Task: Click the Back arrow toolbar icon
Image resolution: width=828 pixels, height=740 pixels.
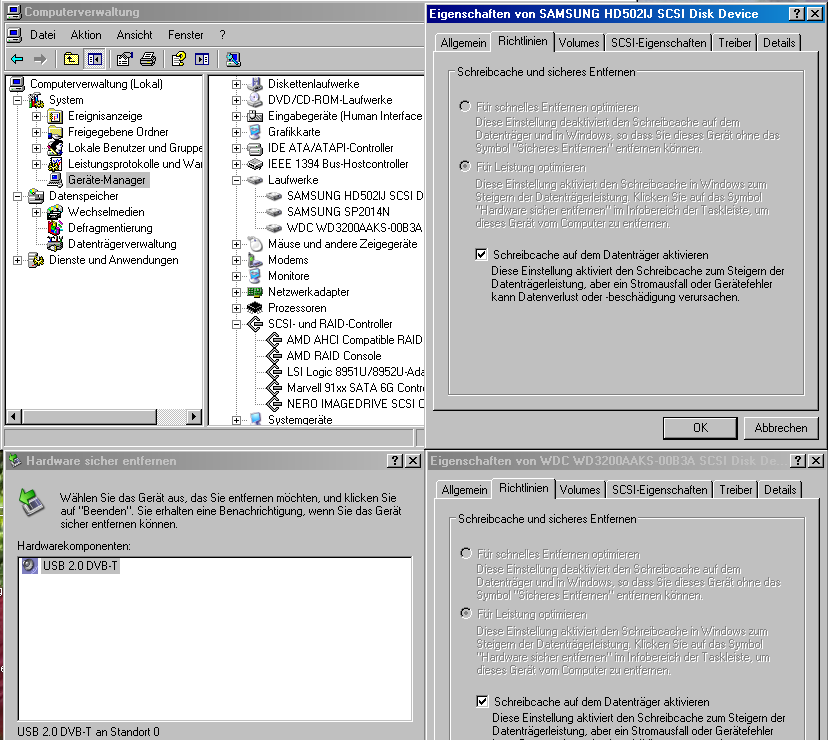Action: pos(17,59)
